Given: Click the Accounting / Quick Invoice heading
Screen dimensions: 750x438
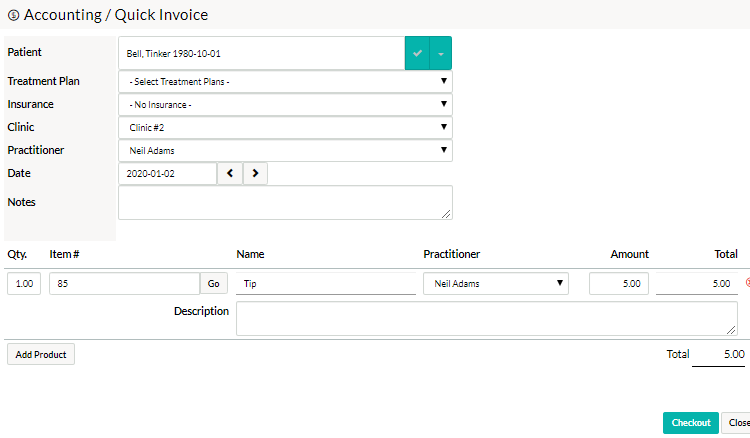Looking at the screenshot, I should 116,15.
